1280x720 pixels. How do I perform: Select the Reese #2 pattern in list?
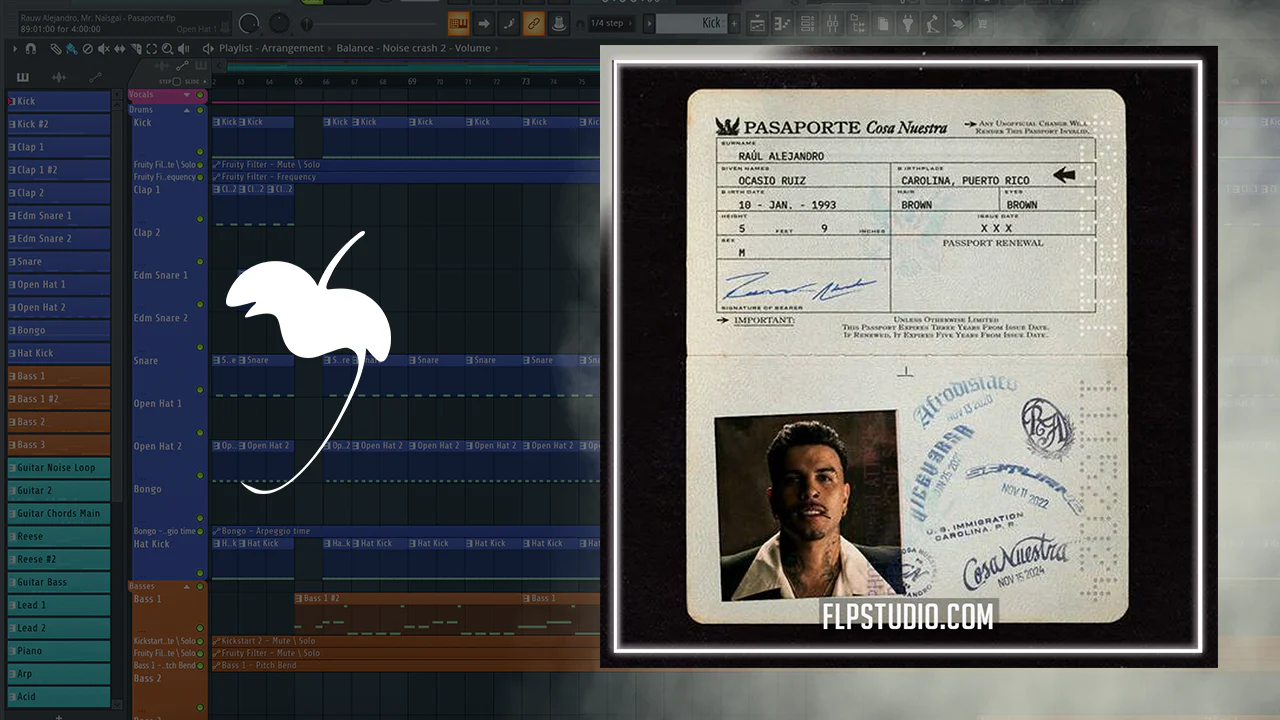59,559
